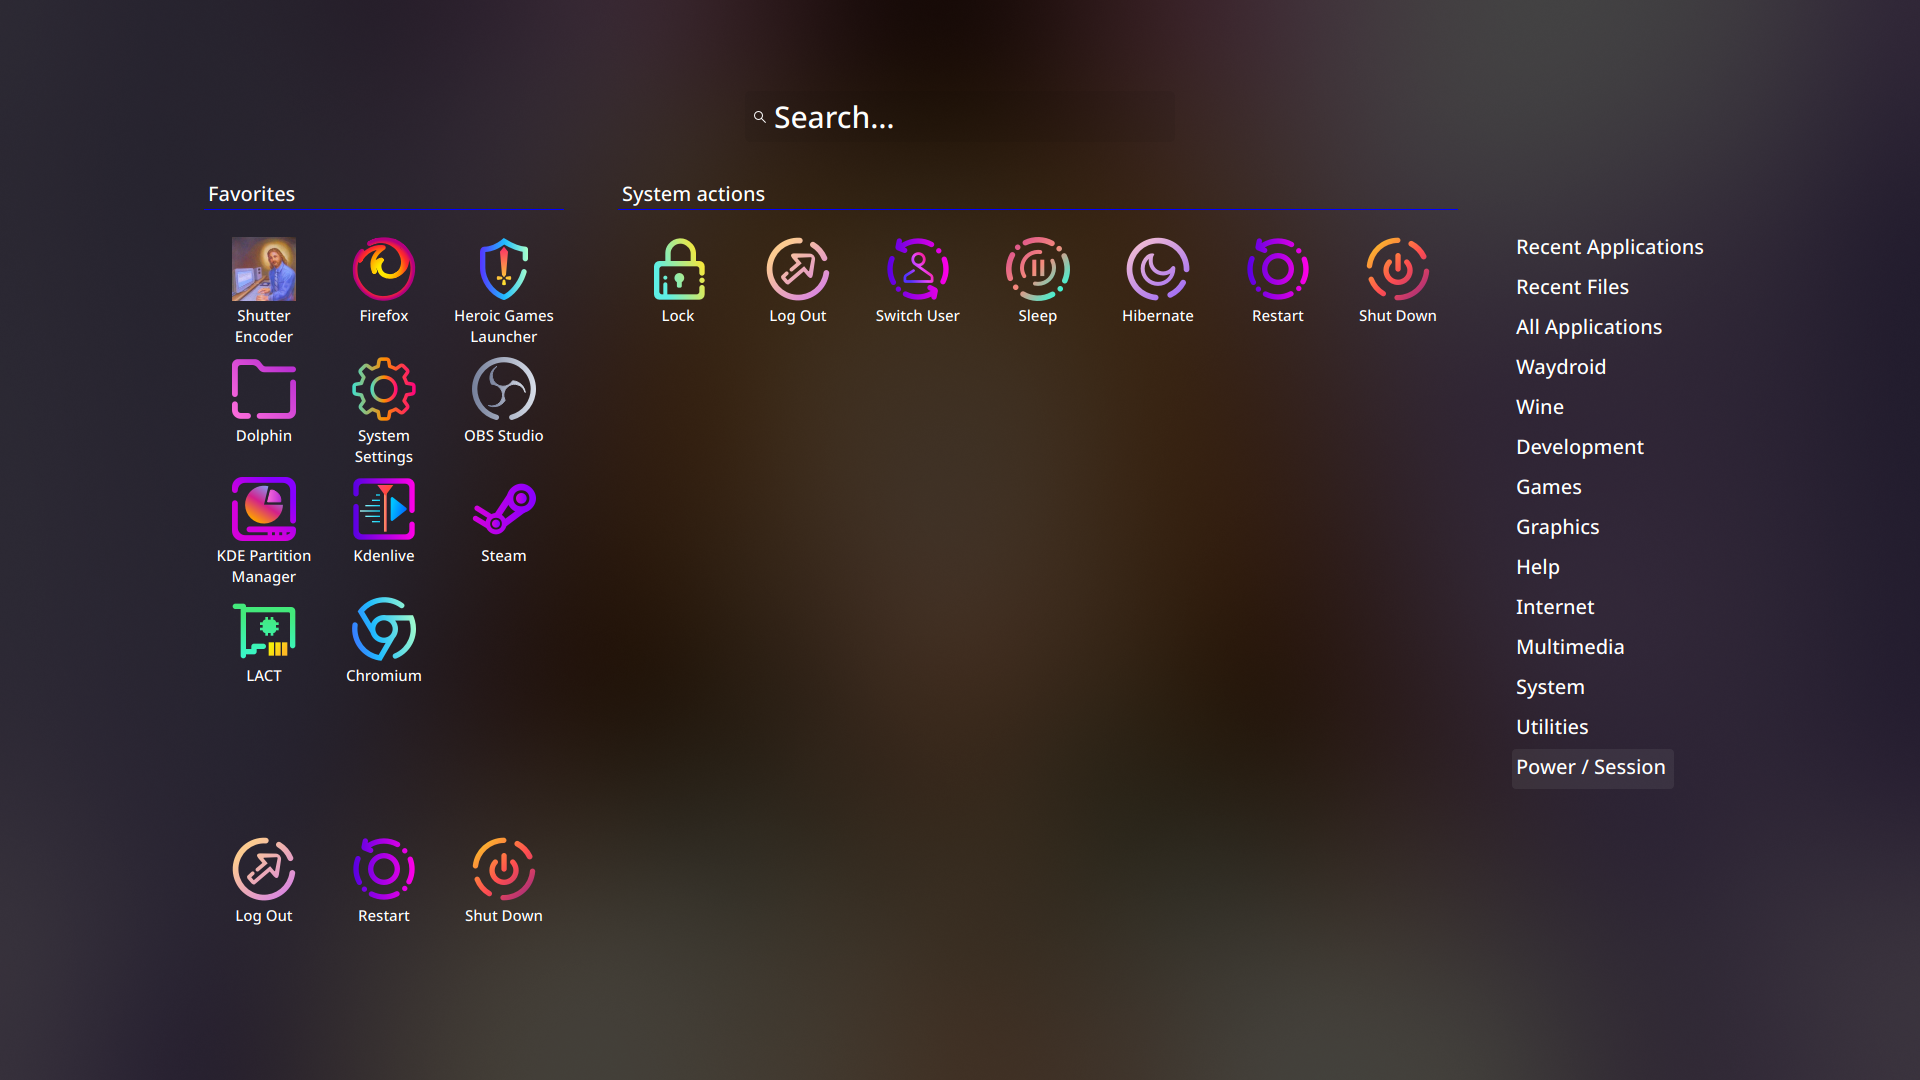Launch KDE Partition Manager
The width and height of the screenshot is (1920, 1080).
click(263, 510)
